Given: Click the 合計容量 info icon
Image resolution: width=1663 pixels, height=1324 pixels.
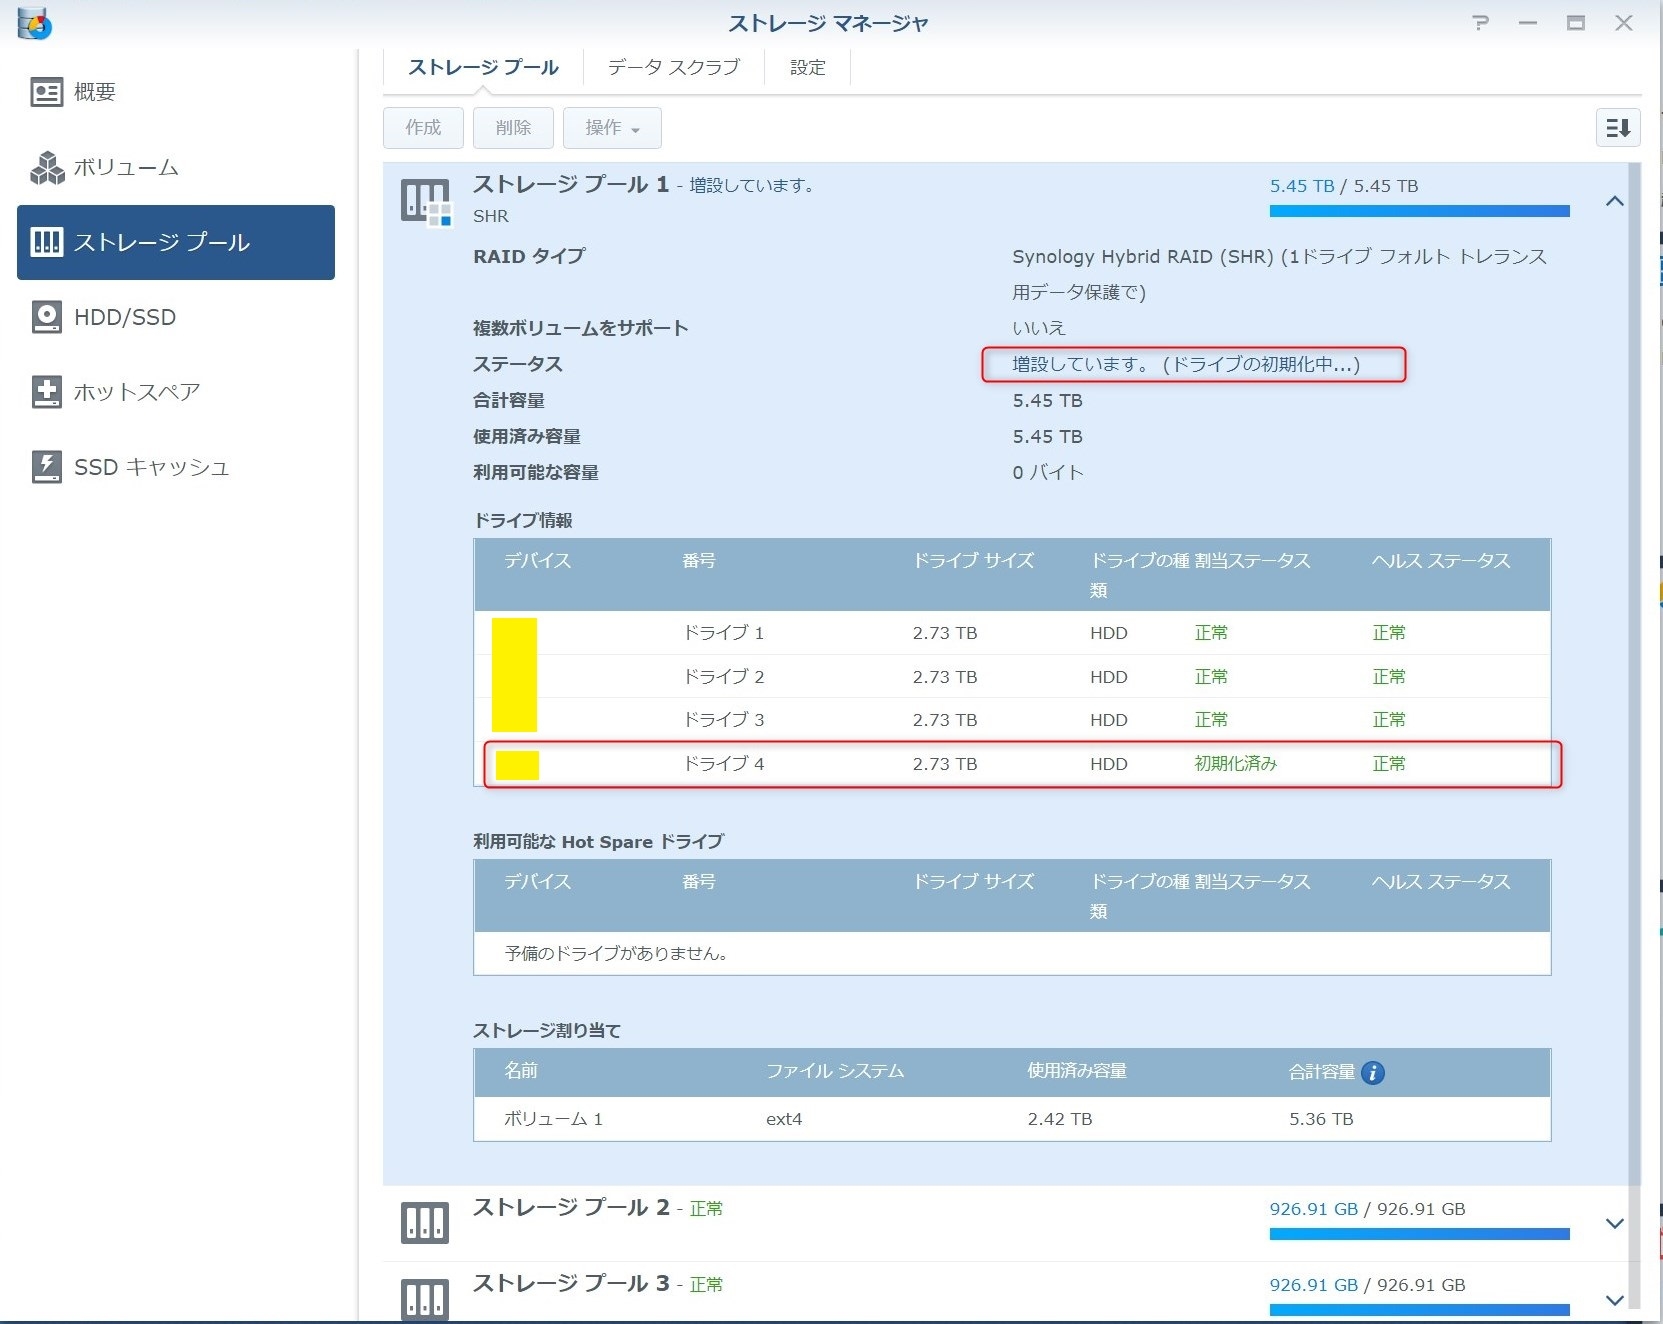Looking at the screenshot, I should click(x=1373, y=1072).
